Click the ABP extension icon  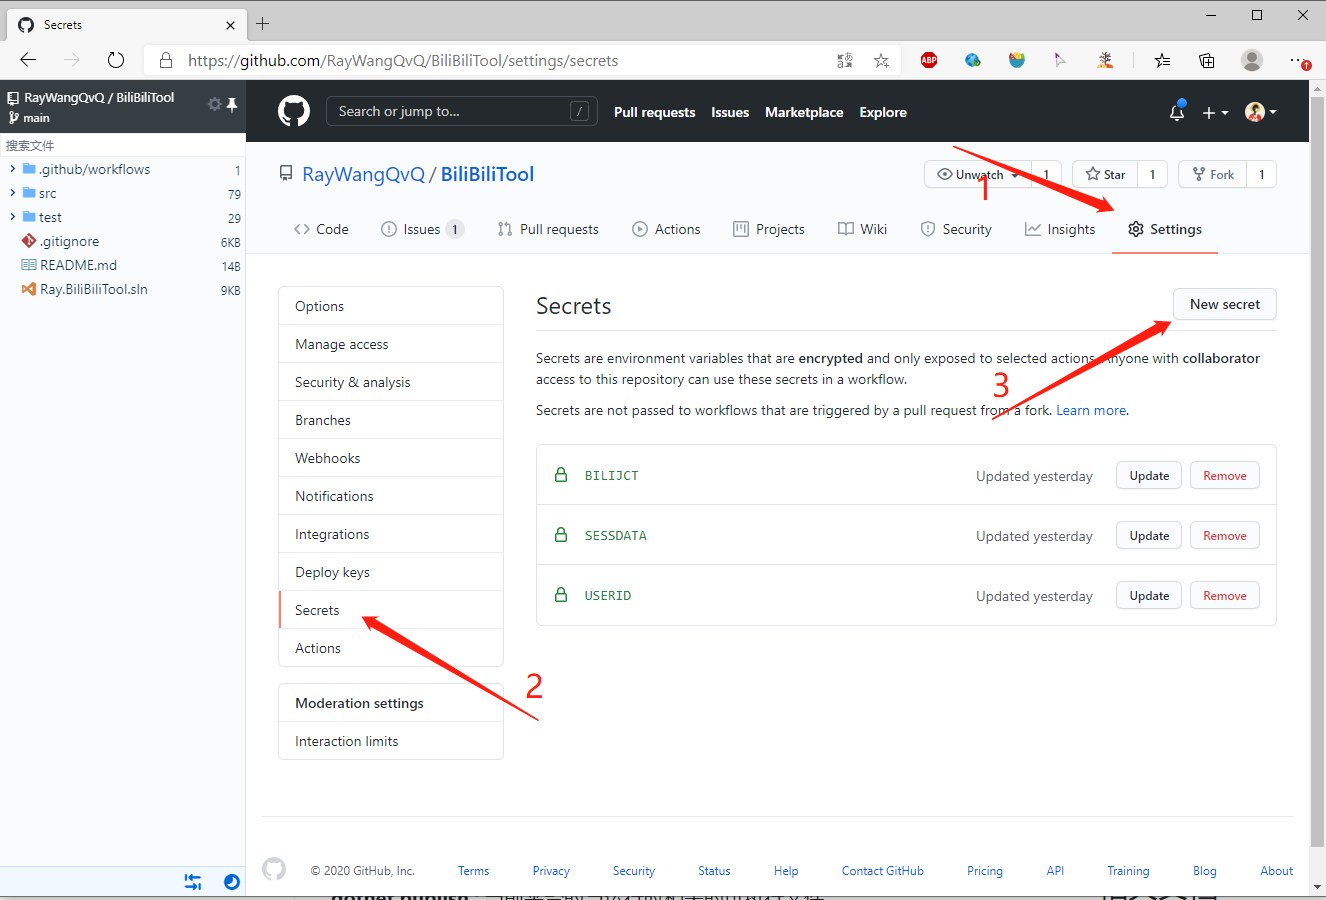click(929, 60)
